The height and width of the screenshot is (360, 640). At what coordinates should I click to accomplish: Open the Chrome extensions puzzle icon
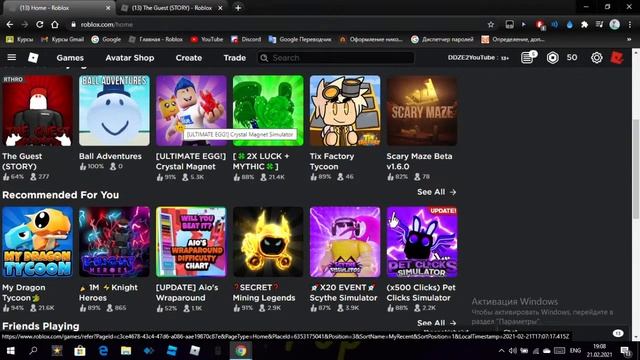584,24
